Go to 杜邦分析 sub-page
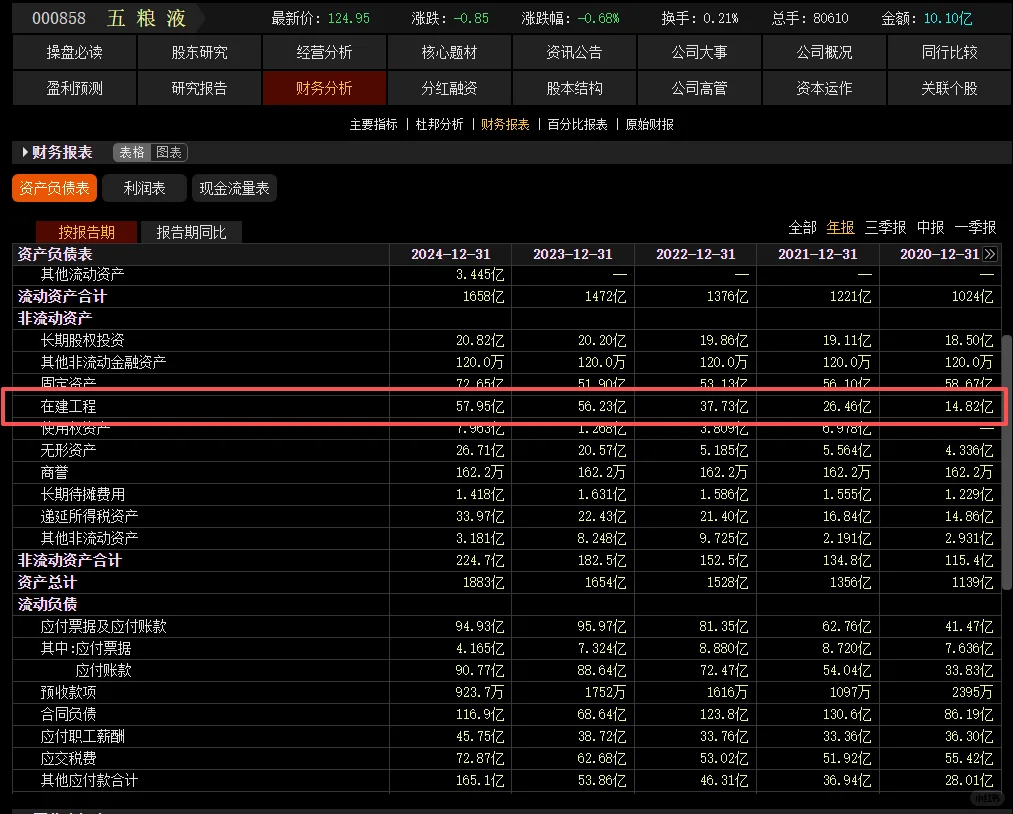 click(439, 124)
